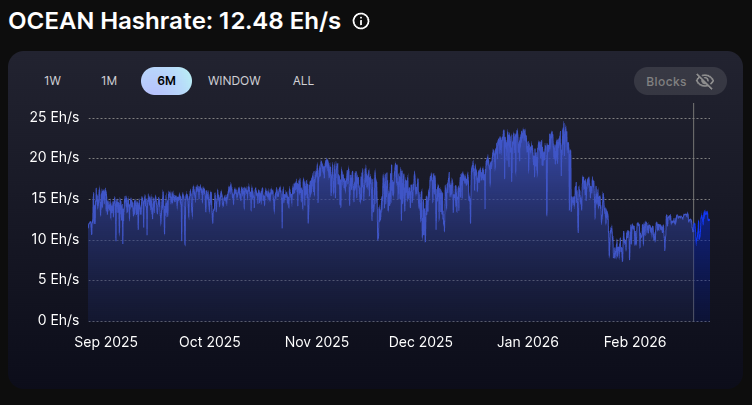
Task: Click the crossed-out eye icon in Blocks
Action: pyautogui.click(x=704, y=81)
